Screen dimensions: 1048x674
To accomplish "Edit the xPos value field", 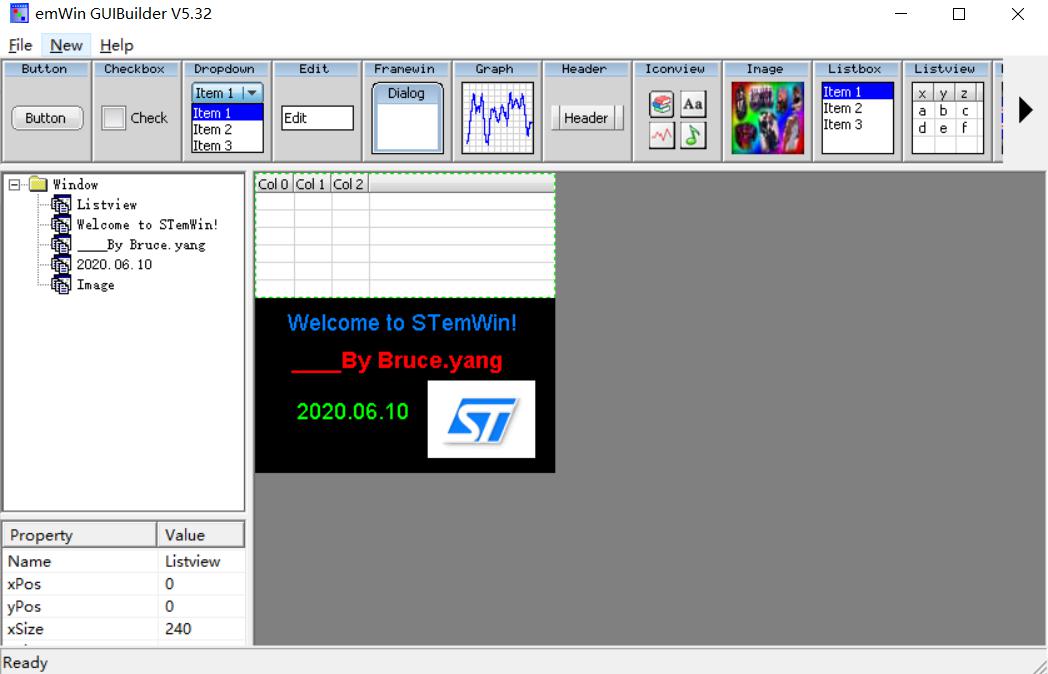I will click(x=201, y=584).
